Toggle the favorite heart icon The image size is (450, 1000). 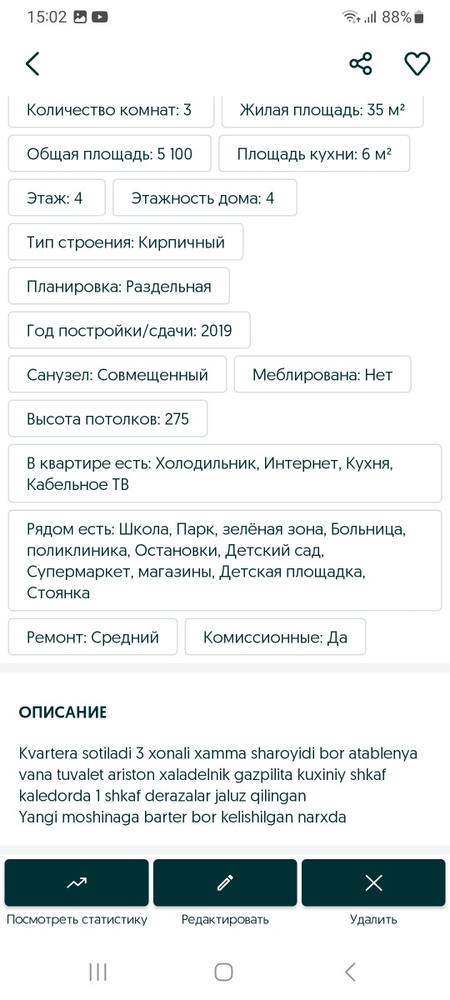[417, 64]
